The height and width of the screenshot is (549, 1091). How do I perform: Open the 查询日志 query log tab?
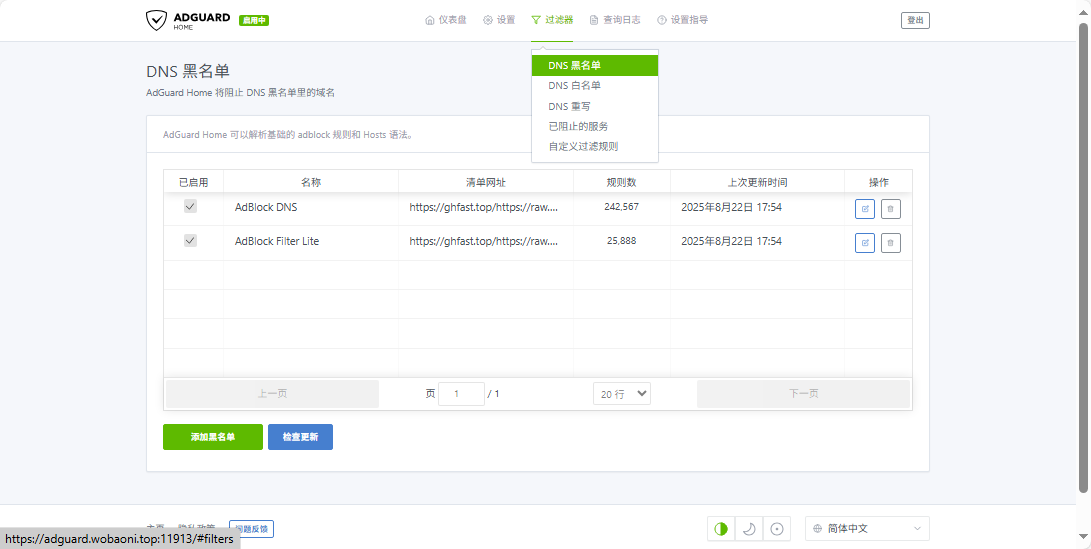pos(615,20)
